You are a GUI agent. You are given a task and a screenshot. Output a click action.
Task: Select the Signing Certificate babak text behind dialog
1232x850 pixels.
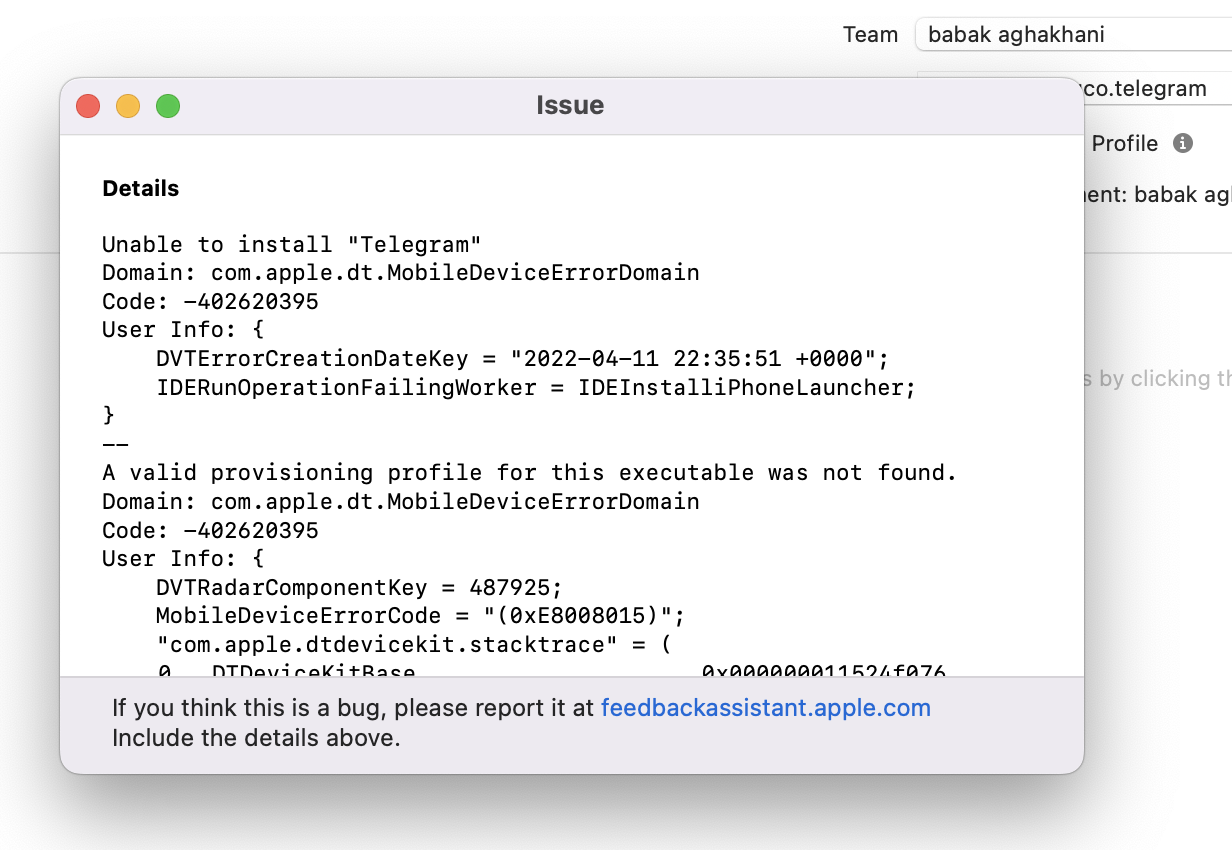(1160, 194)
